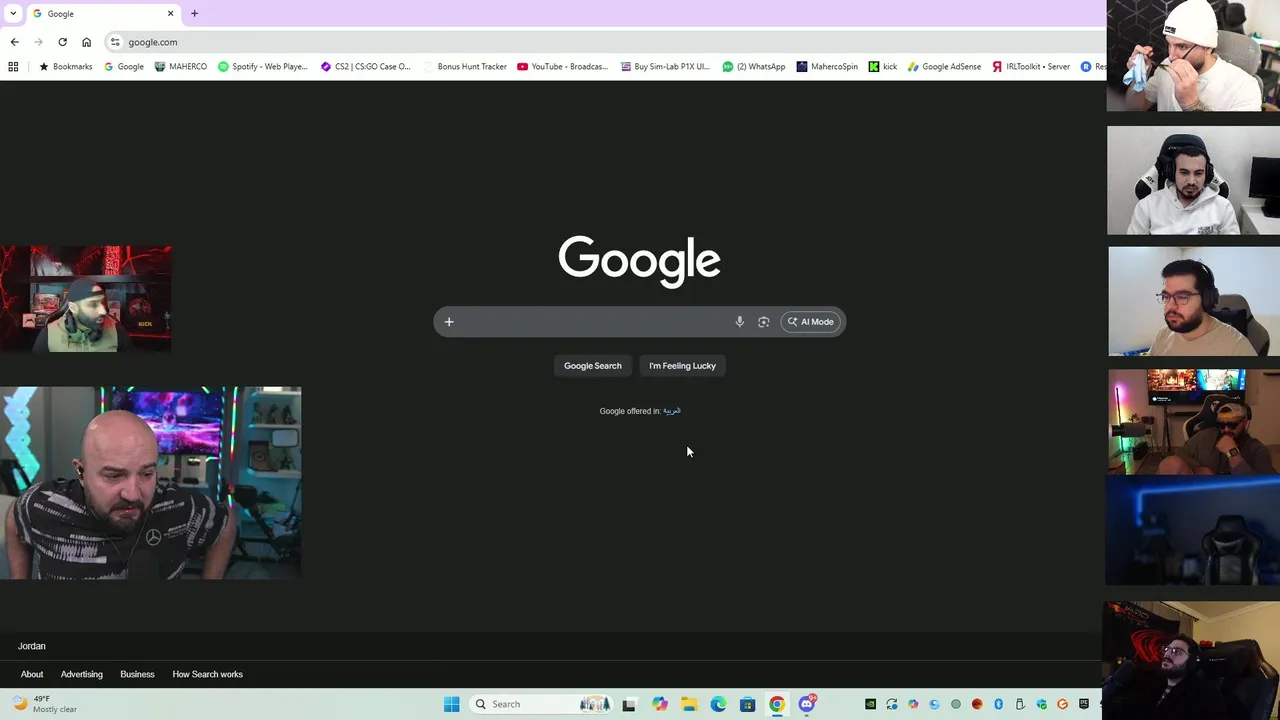View site information for google.com

(115, 42)
